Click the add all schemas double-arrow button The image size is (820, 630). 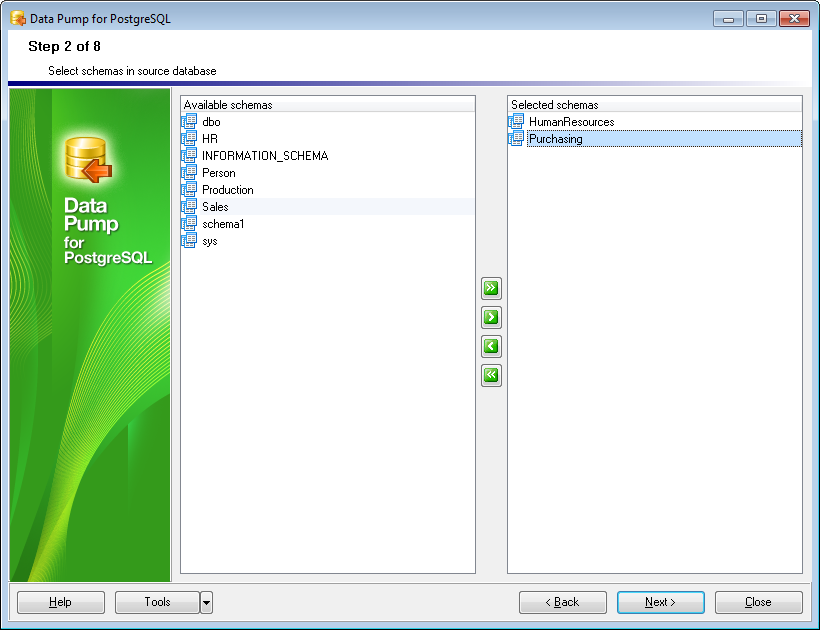491,289
